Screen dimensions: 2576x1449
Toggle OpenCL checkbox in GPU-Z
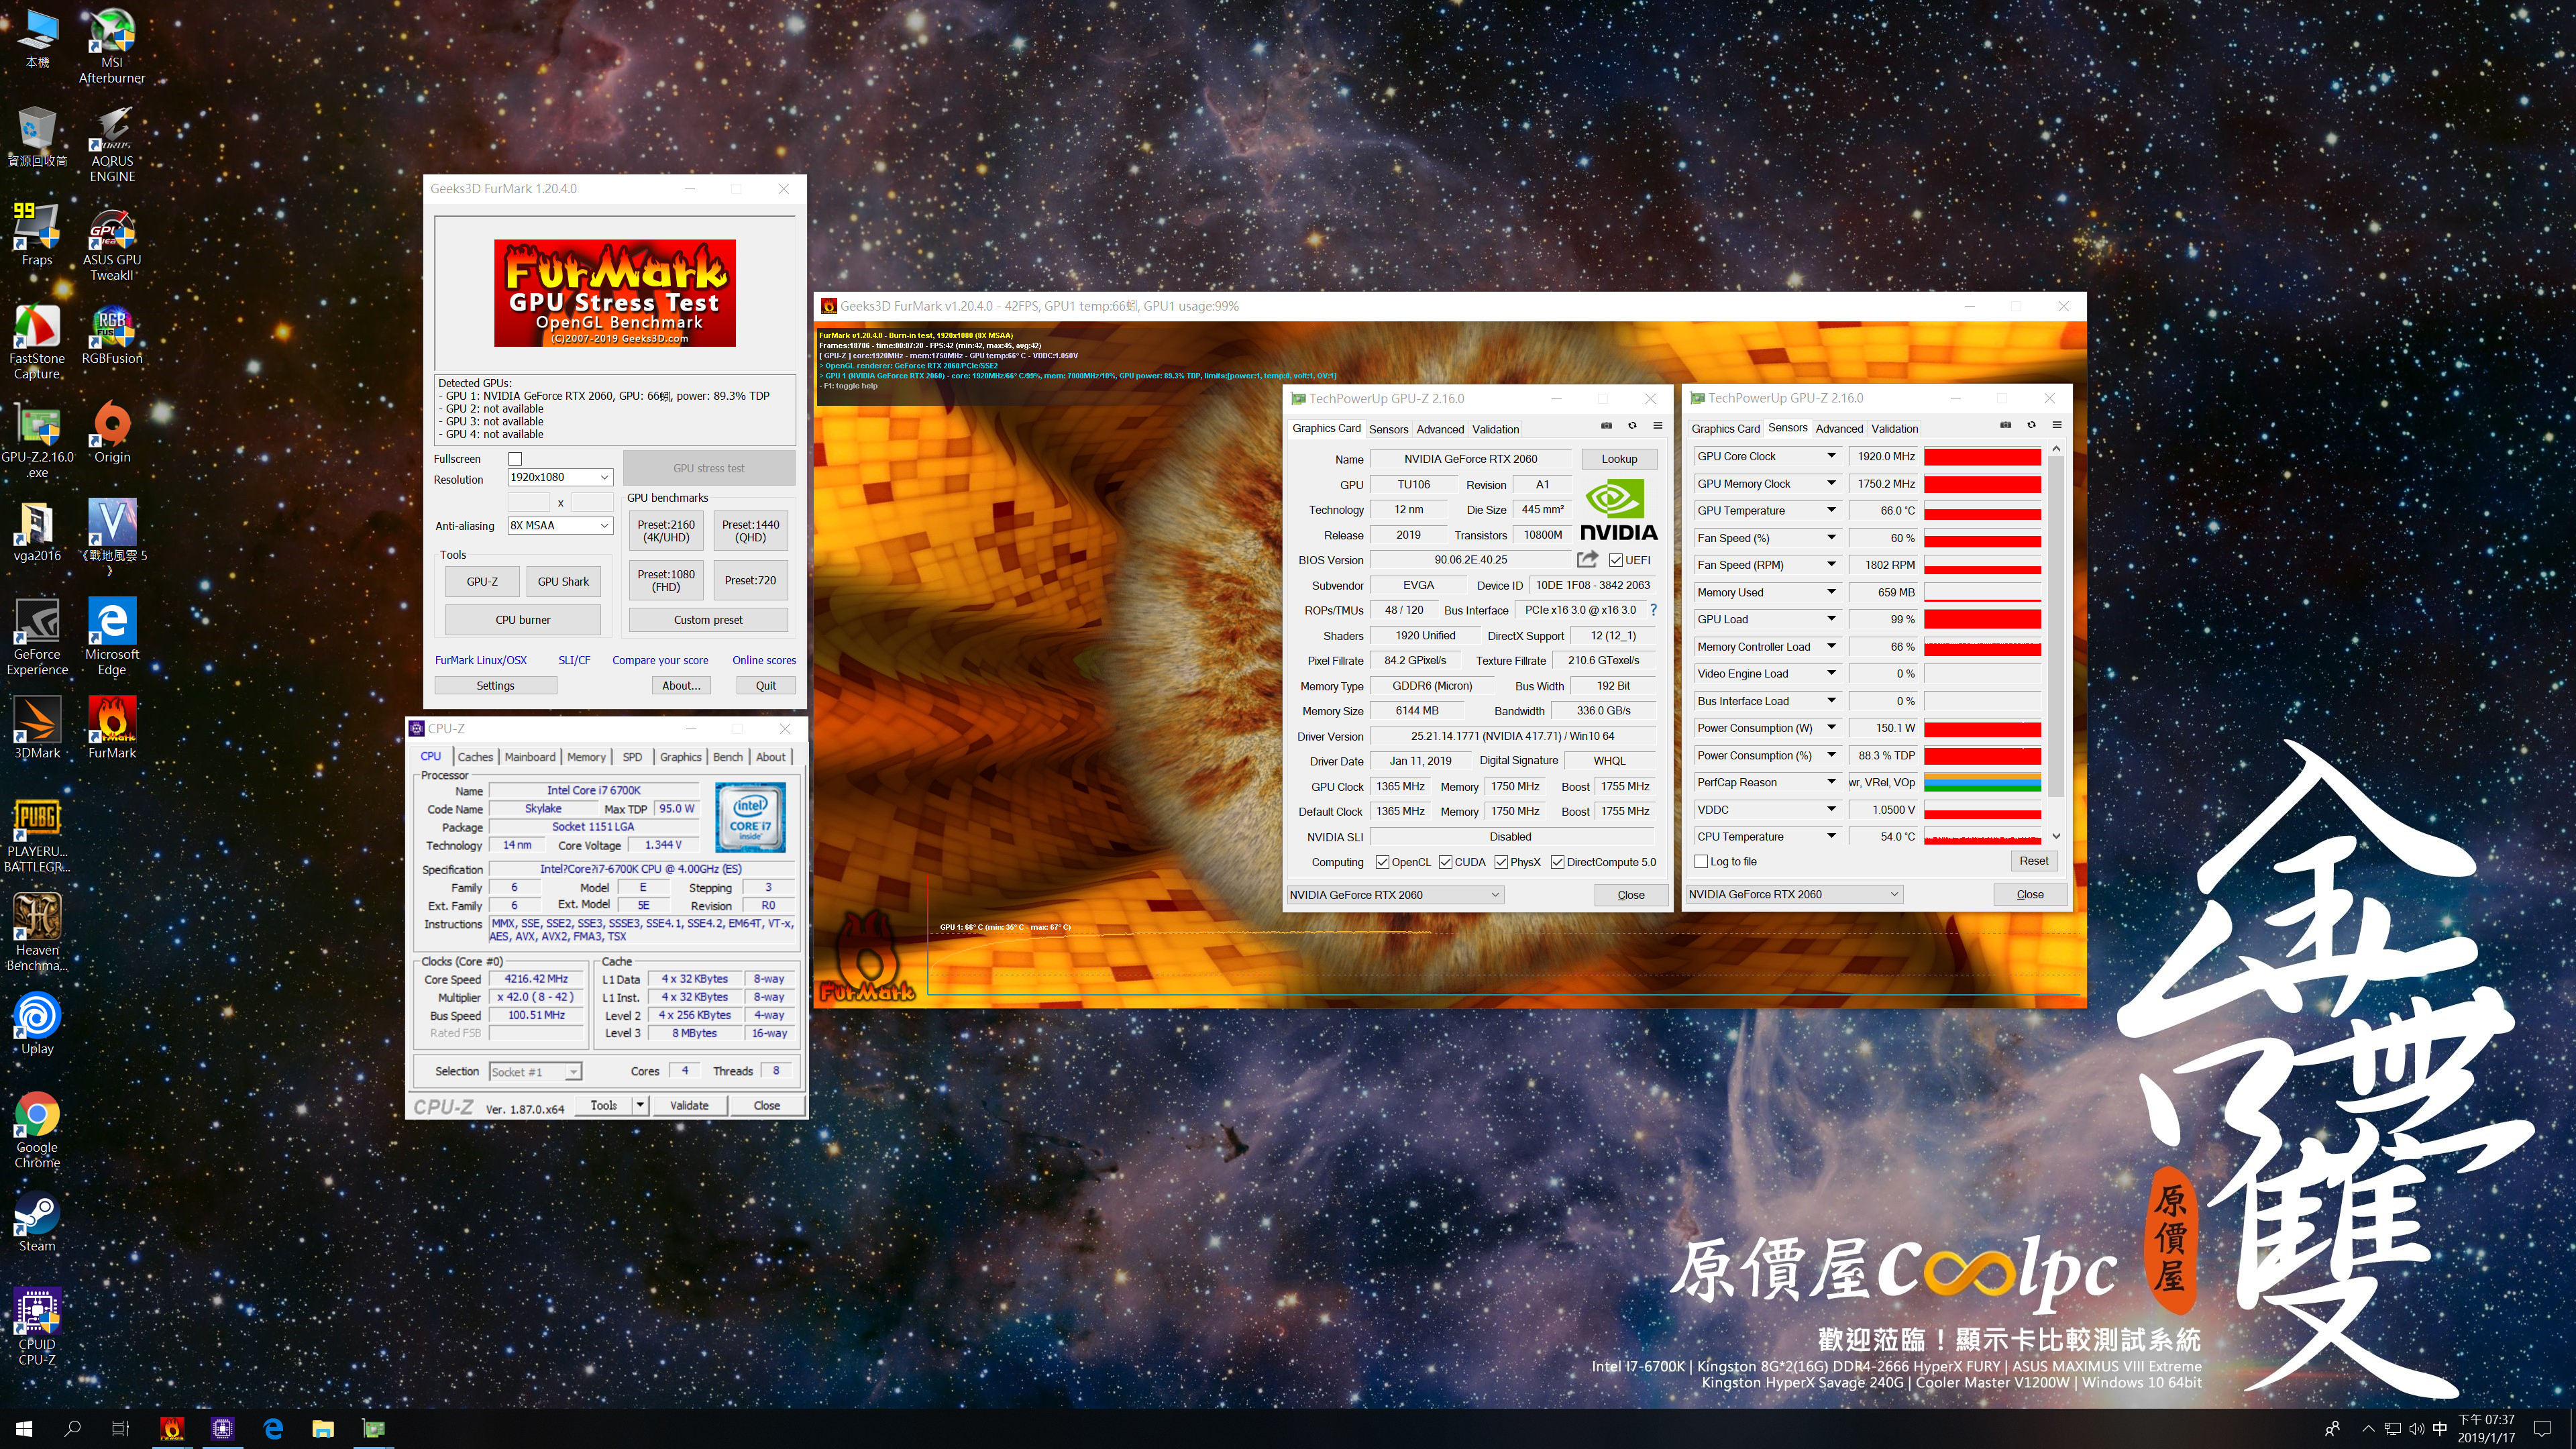coord(1382,862)
